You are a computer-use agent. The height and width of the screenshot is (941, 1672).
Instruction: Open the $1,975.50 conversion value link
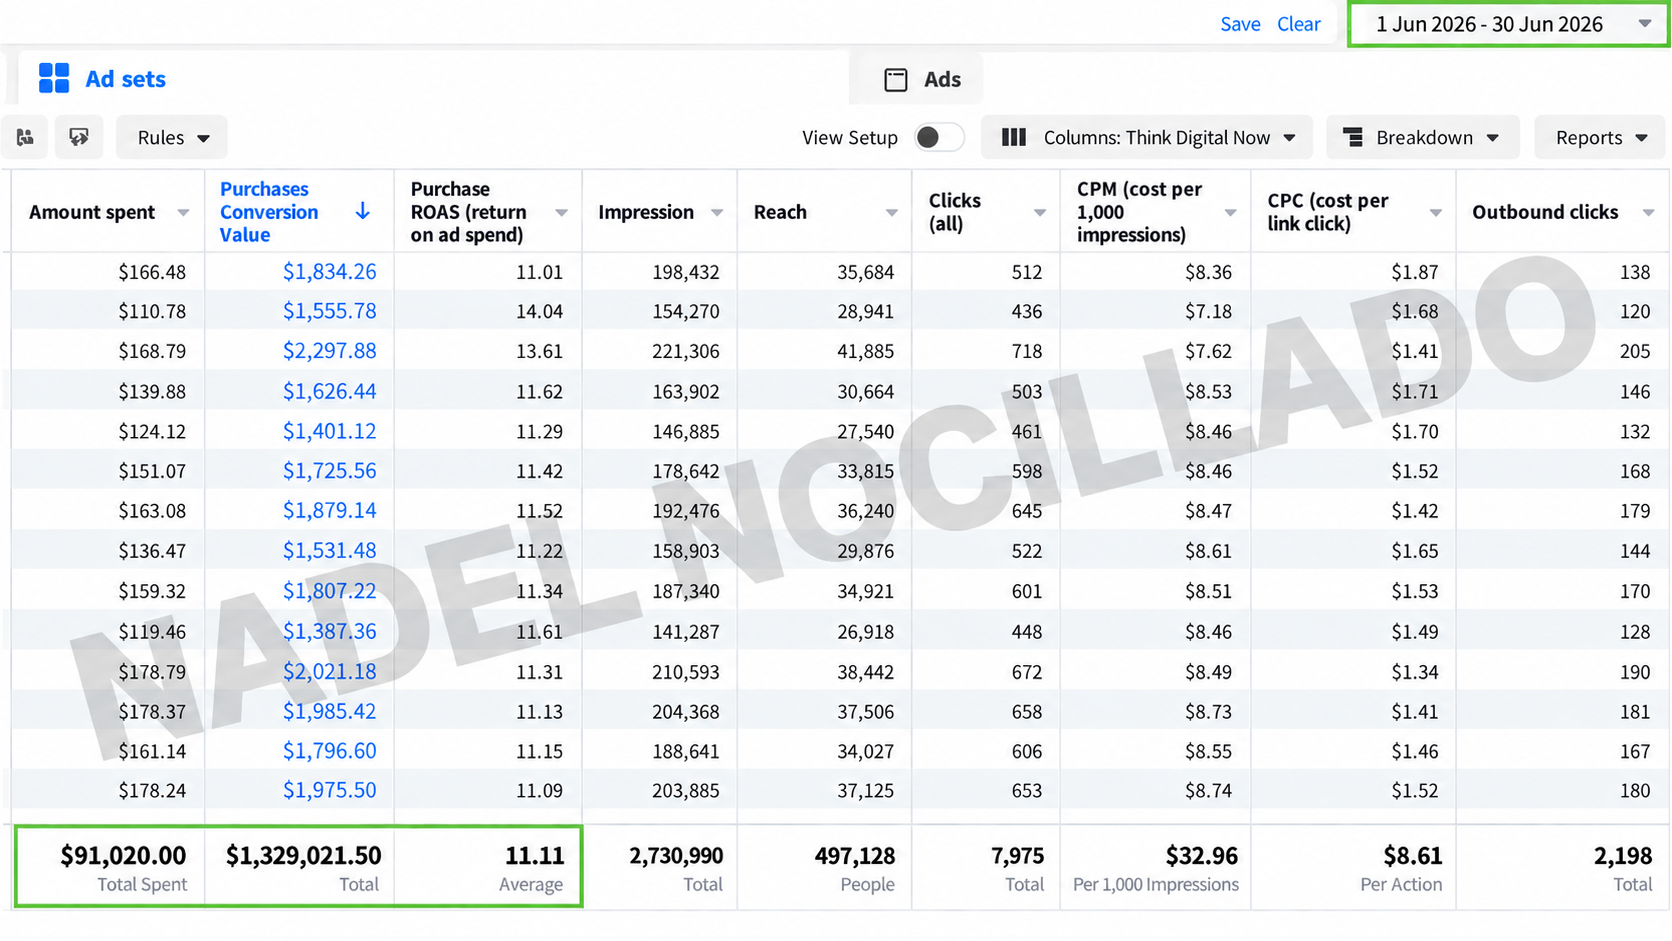click(329, 790)
